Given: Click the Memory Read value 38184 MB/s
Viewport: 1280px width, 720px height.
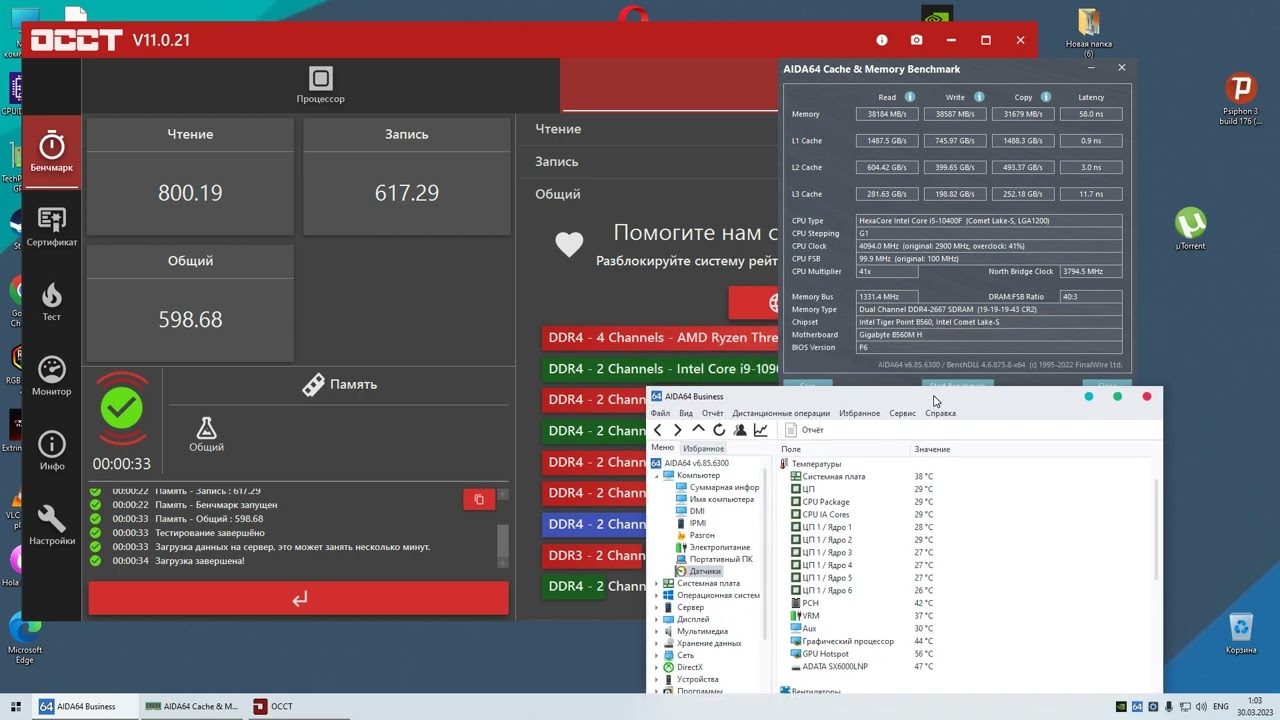Looking at the screenshot, I should pos(886,114).
